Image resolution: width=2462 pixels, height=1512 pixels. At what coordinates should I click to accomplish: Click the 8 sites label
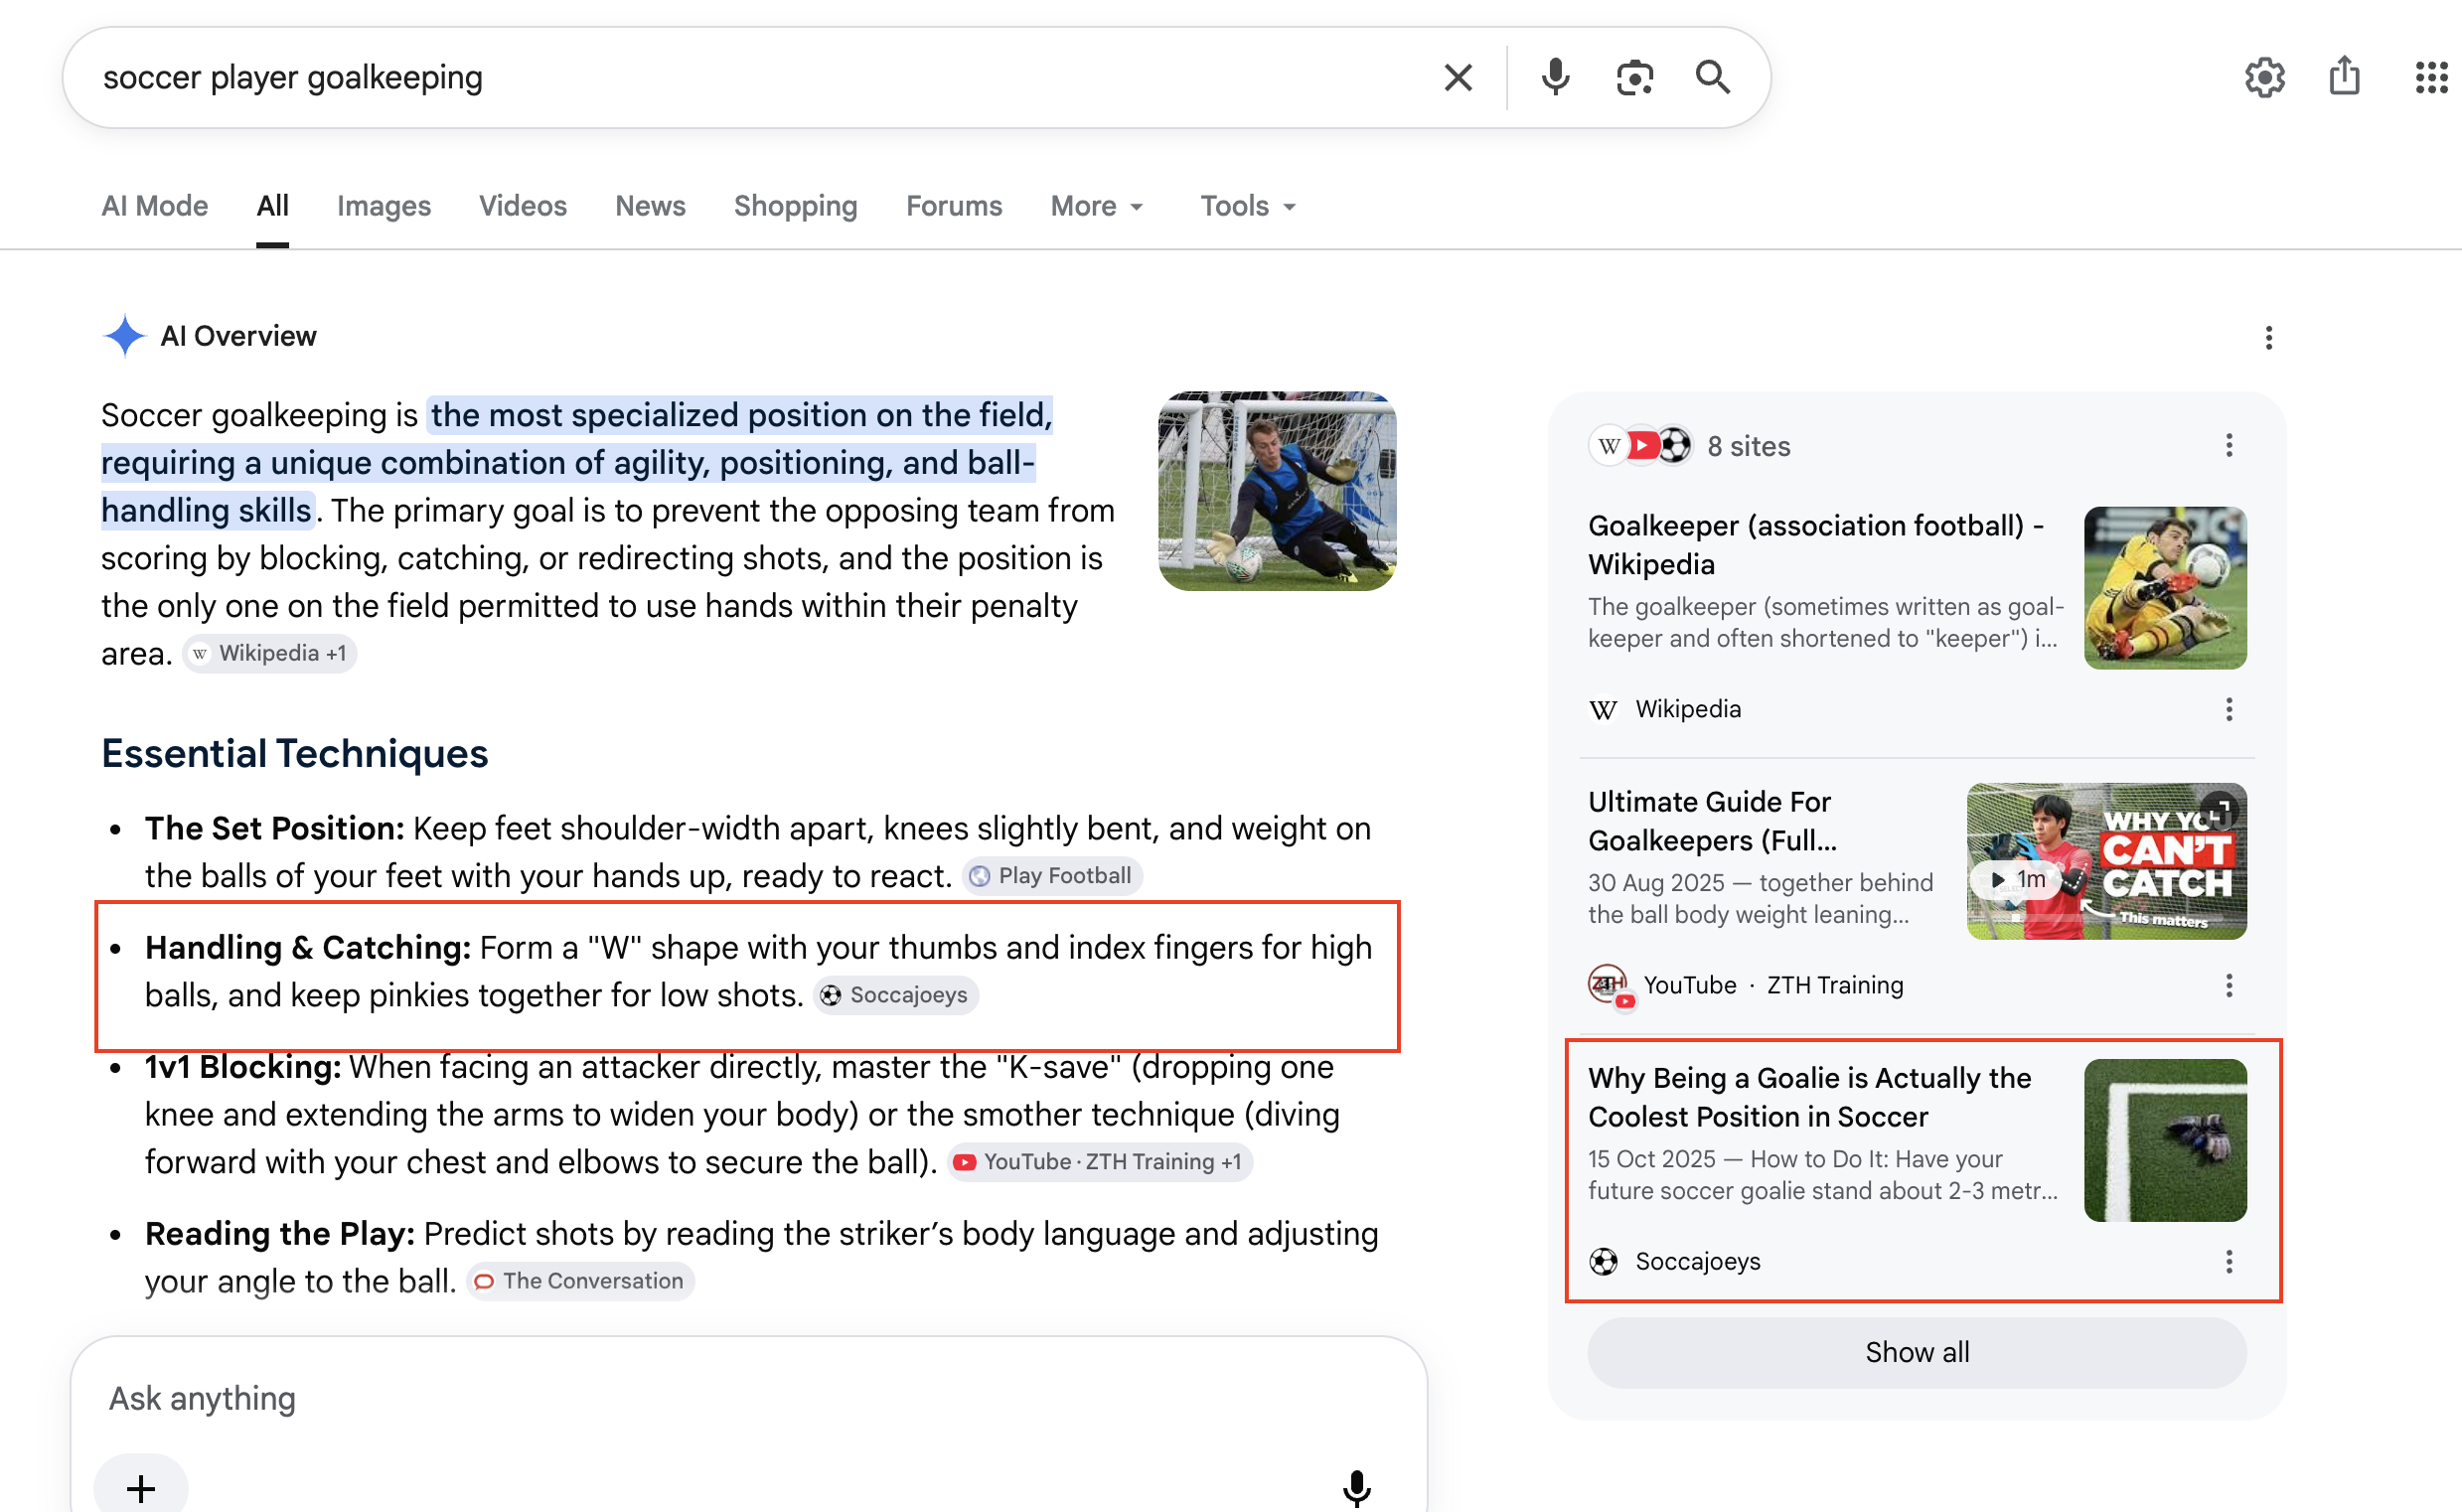click(x=1748, y=446)
